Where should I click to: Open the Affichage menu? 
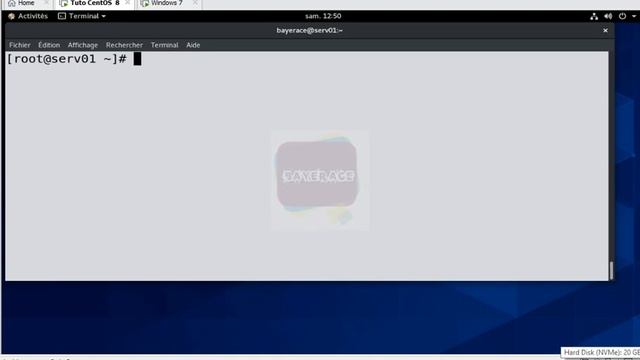83,45
